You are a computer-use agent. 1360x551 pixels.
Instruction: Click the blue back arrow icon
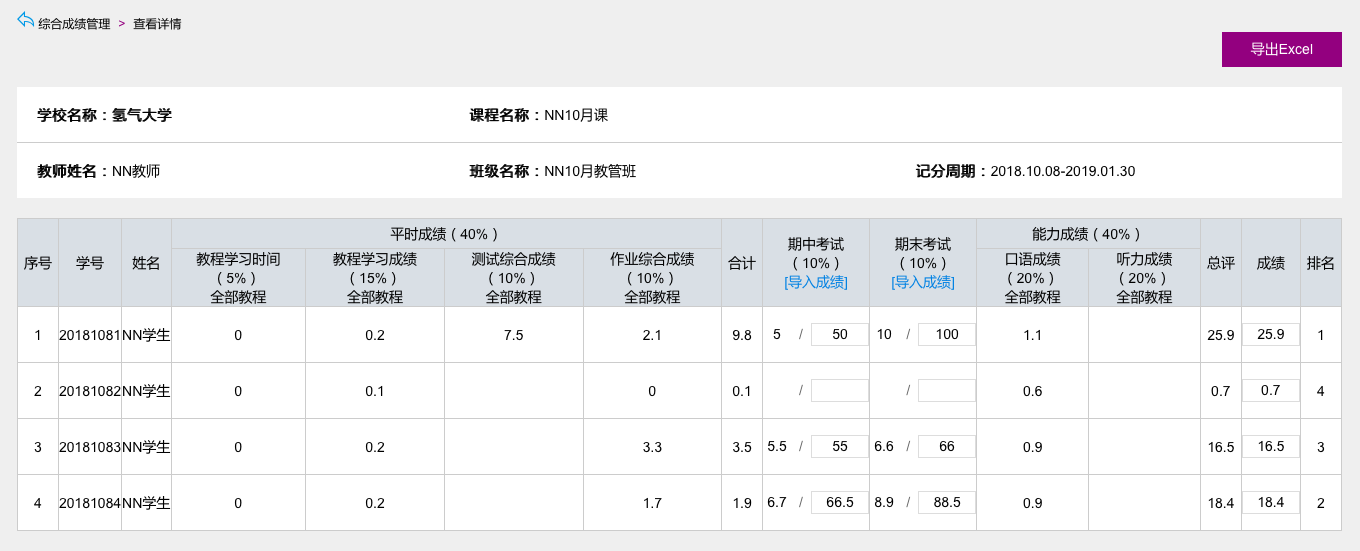25,19
